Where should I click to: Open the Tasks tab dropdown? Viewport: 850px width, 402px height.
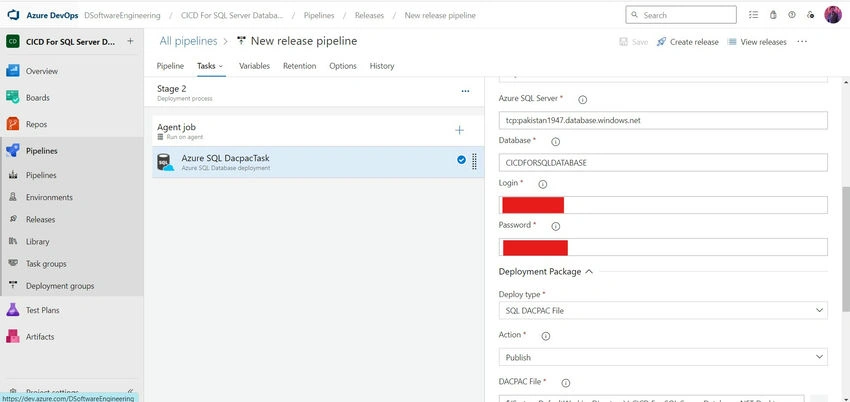pyautogui.click(x=210, y=66)
